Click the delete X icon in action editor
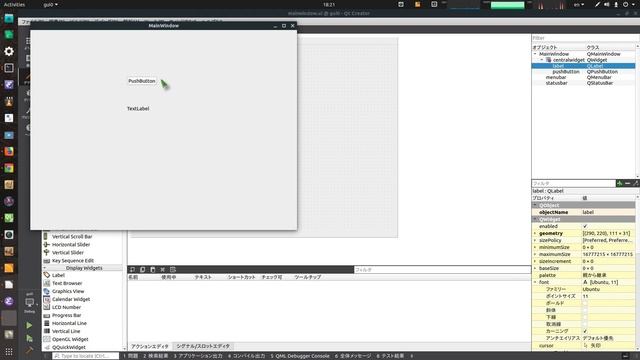Screen dimensions: 640x360 pyautogui.click(x=162, y=269)
